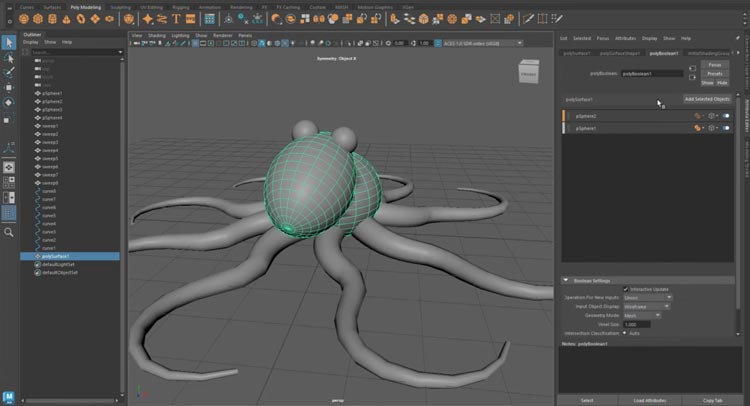Image resolution: width=750 pixels, height=406 pixels.
Task: Open the Poly Modeling shelf tab
Action: pyautogui.click(x=86, y=7)
